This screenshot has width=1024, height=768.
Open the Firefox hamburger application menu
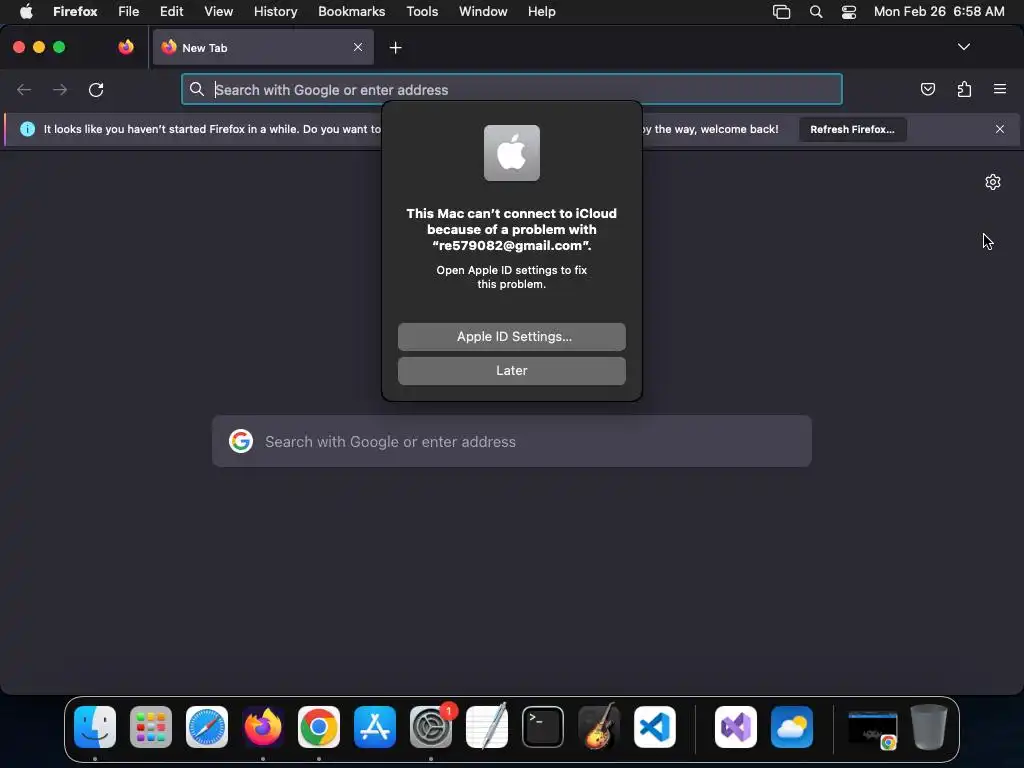point(1000,89)
